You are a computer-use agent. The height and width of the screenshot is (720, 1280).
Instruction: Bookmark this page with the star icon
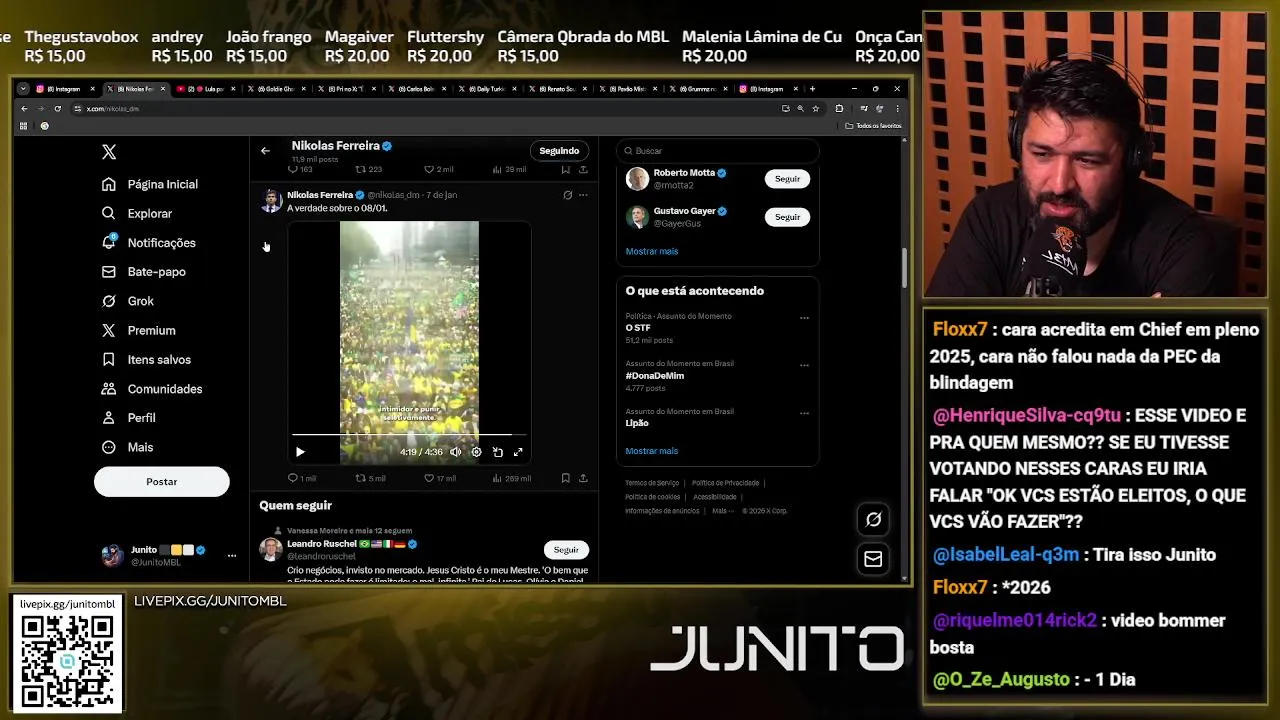pyautogui.click(x=816, y=108)
